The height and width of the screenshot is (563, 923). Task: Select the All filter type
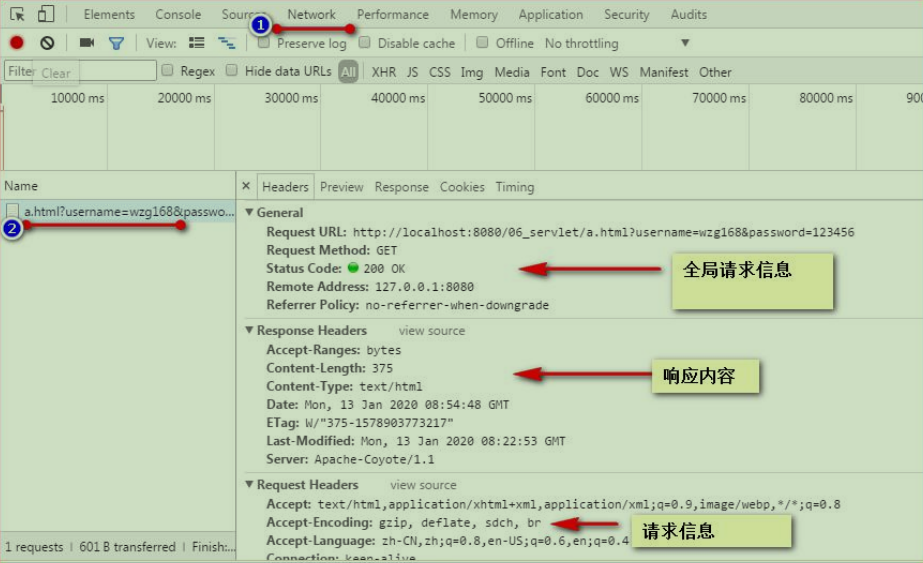coord(348,72)
